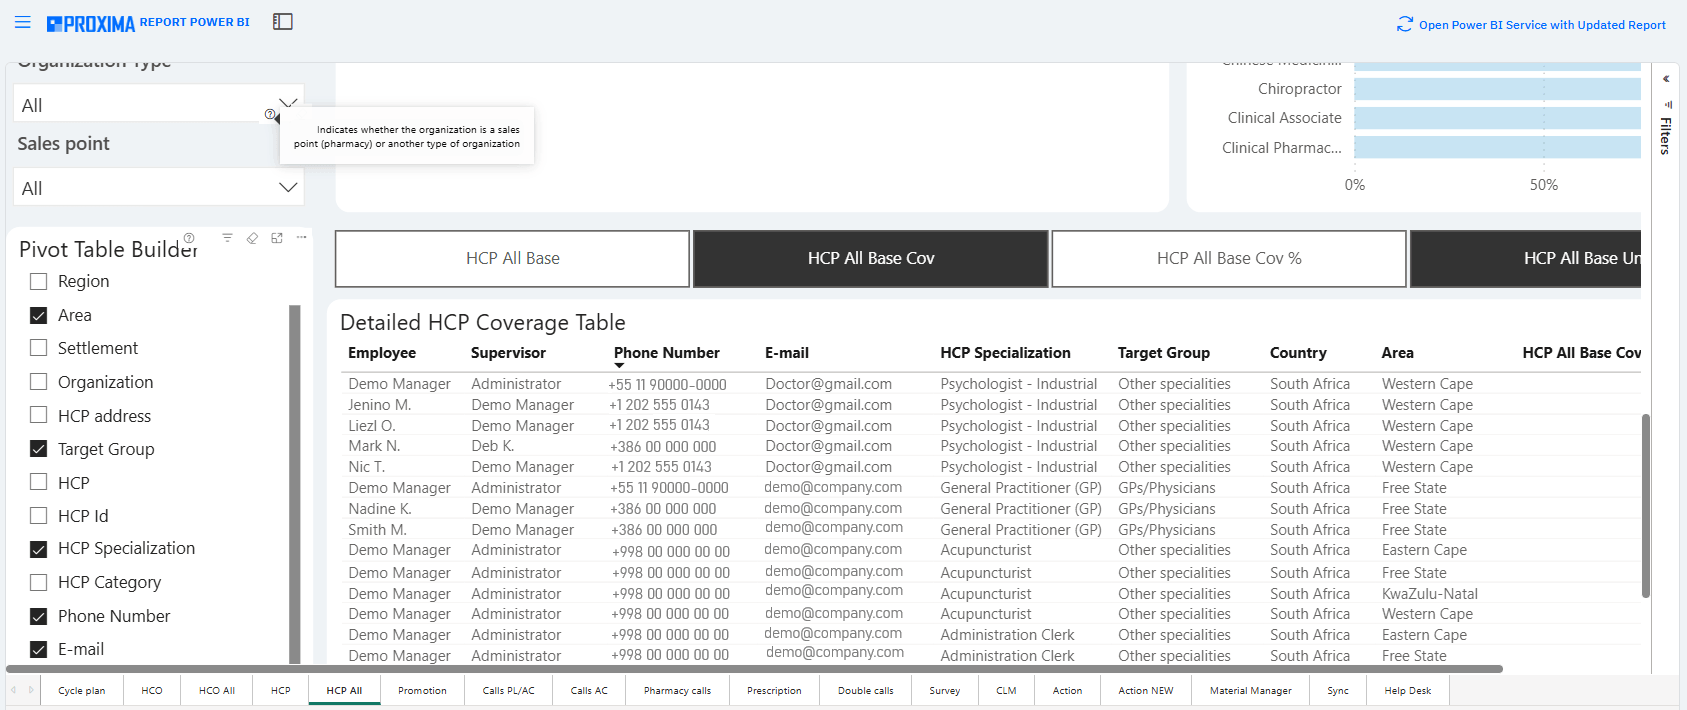Click the table's vertical scrollbar

[1646, 506]
